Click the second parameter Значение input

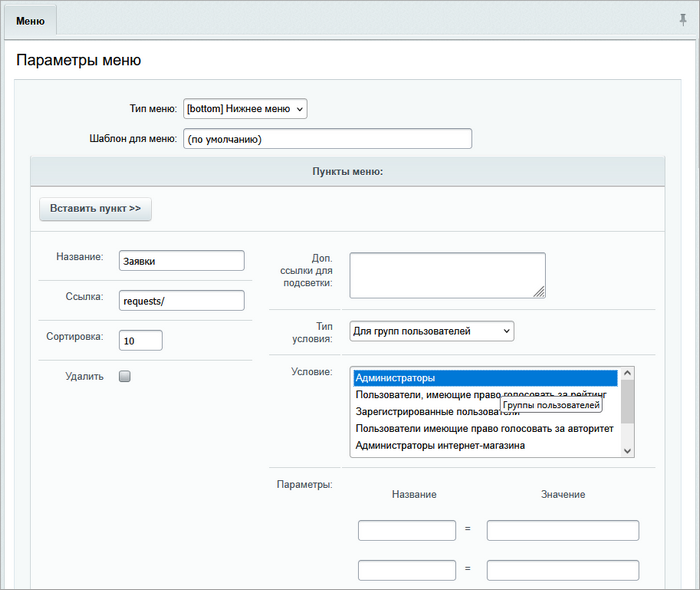point(562,570)
